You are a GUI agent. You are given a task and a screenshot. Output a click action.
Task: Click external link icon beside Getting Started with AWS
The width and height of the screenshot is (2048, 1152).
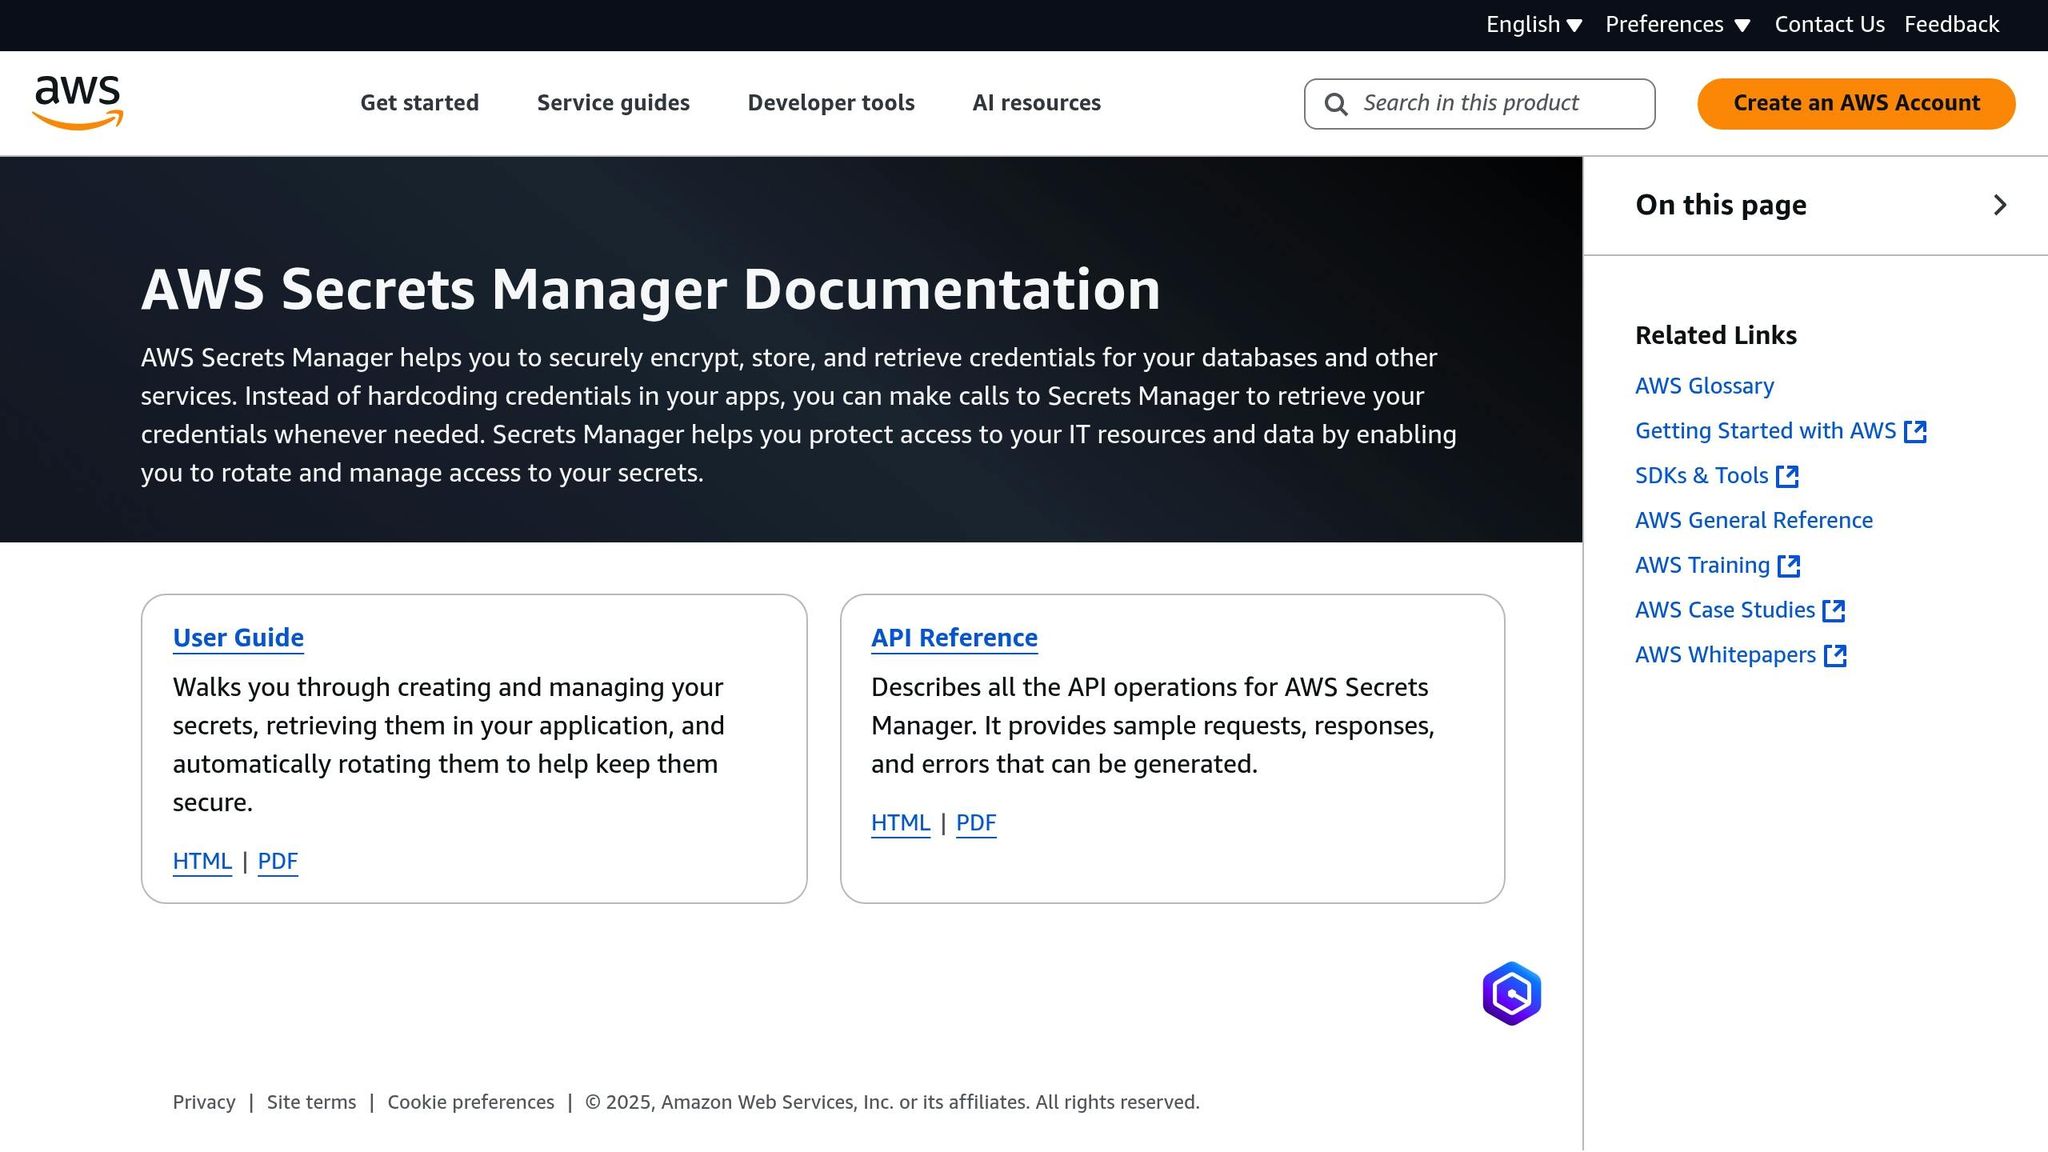pyautogui.click(x=1915, y=432)
